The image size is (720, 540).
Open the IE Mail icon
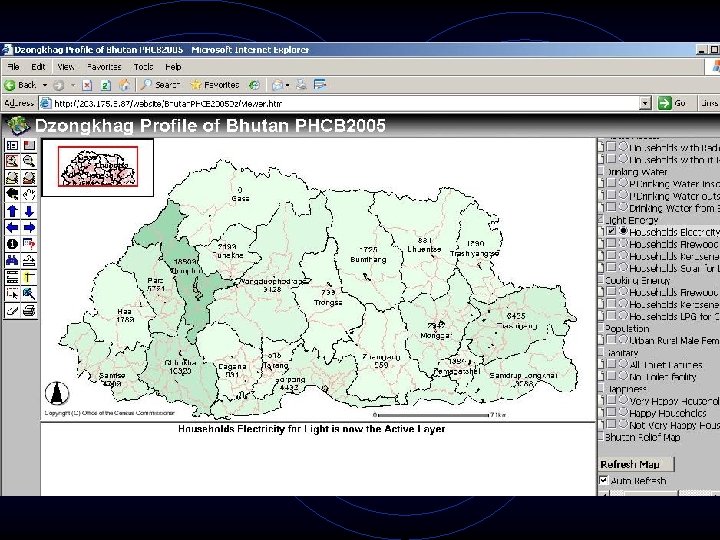[277, 85]
